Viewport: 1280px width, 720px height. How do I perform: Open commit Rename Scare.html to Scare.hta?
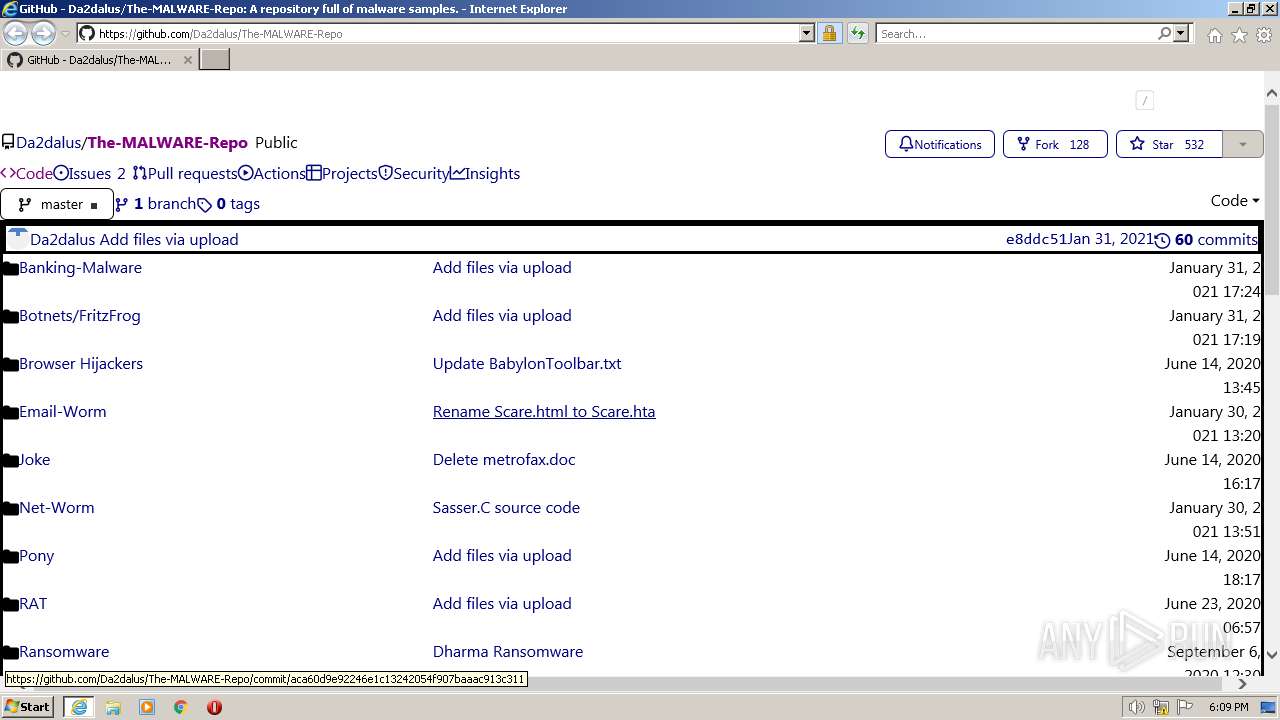point(544,412)
